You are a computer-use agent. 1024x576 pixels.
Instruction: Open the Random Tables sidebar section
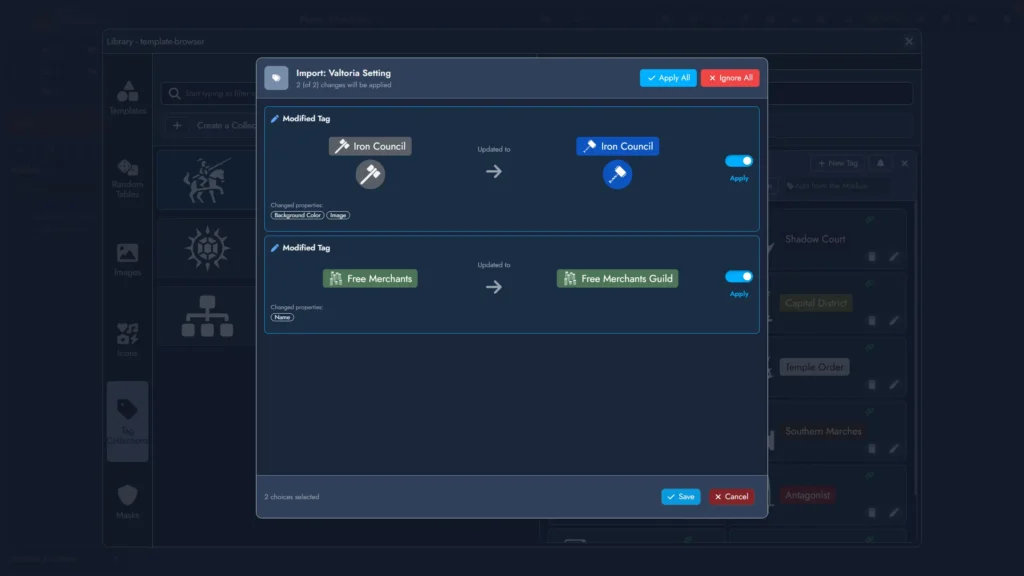point(128,177)
